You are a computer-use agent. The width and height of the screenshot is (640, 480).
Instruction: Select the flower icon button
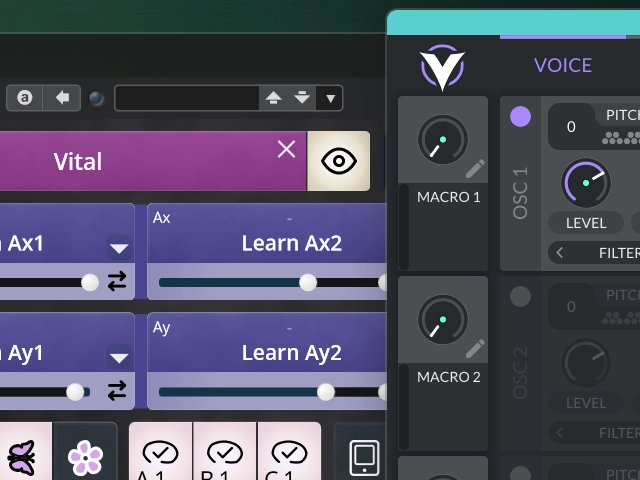(x=85, y=452)
